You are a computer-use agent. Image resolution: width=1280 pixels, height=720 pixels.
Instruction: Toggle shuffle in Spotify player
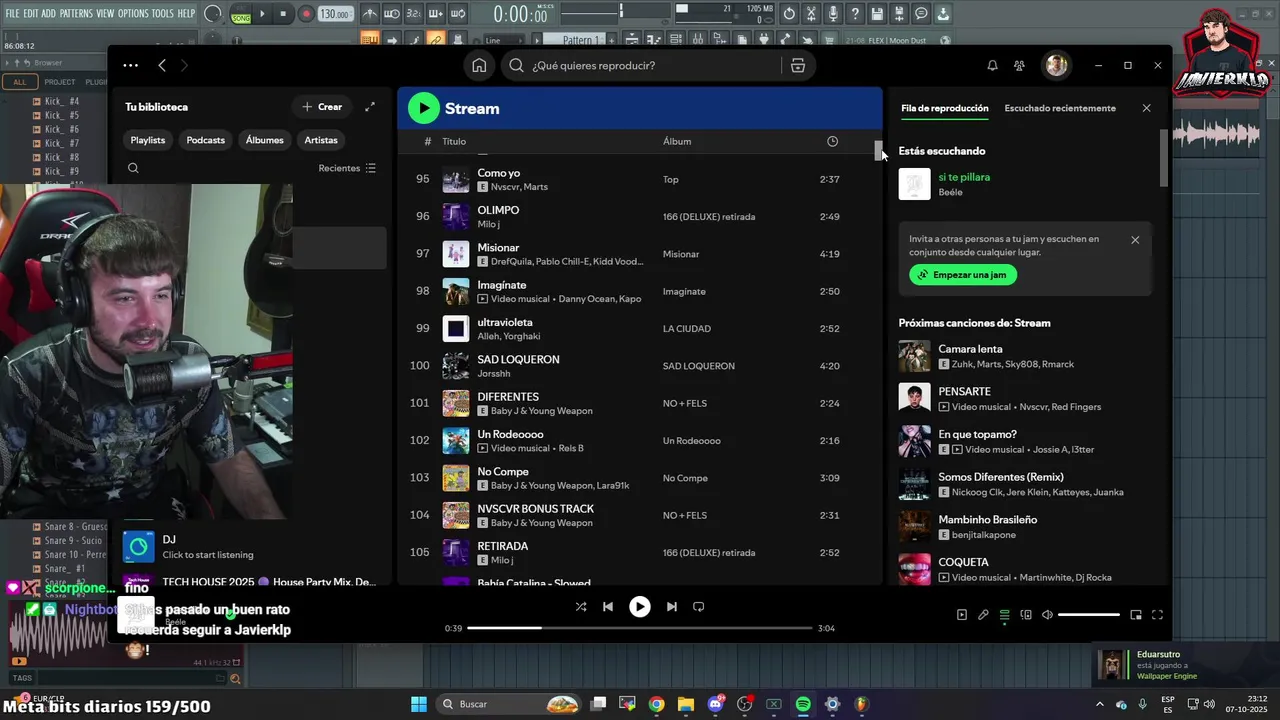[x=581, y=606]
